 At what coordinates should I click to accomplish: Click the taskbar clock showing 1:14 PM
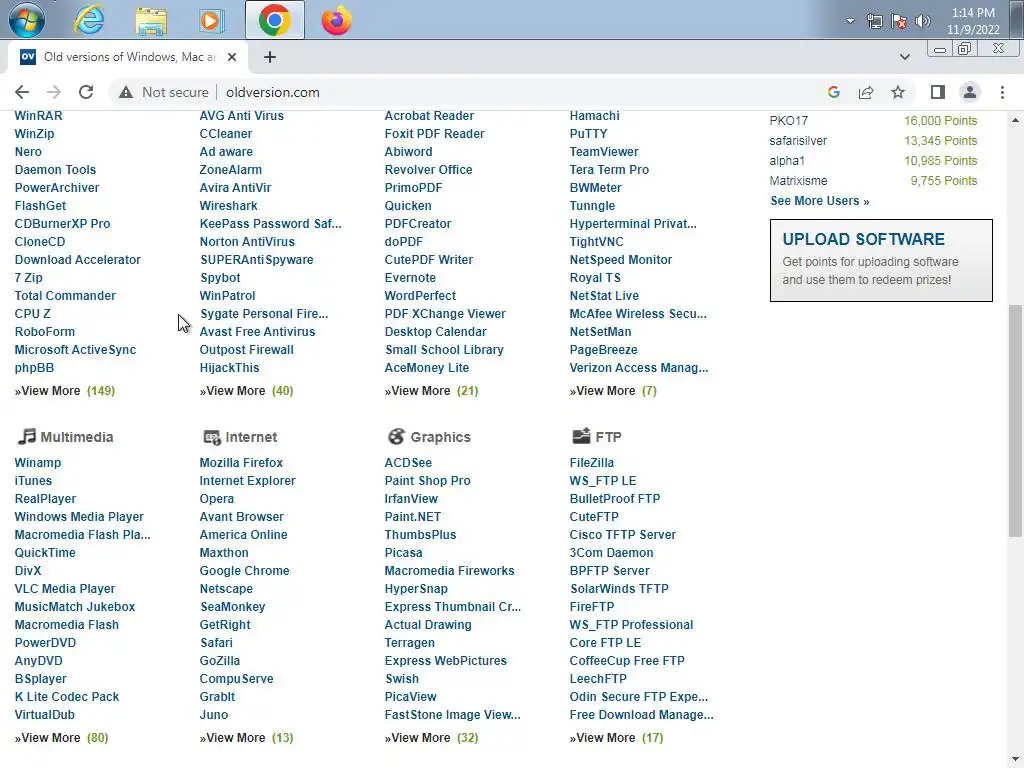(973, 21)
